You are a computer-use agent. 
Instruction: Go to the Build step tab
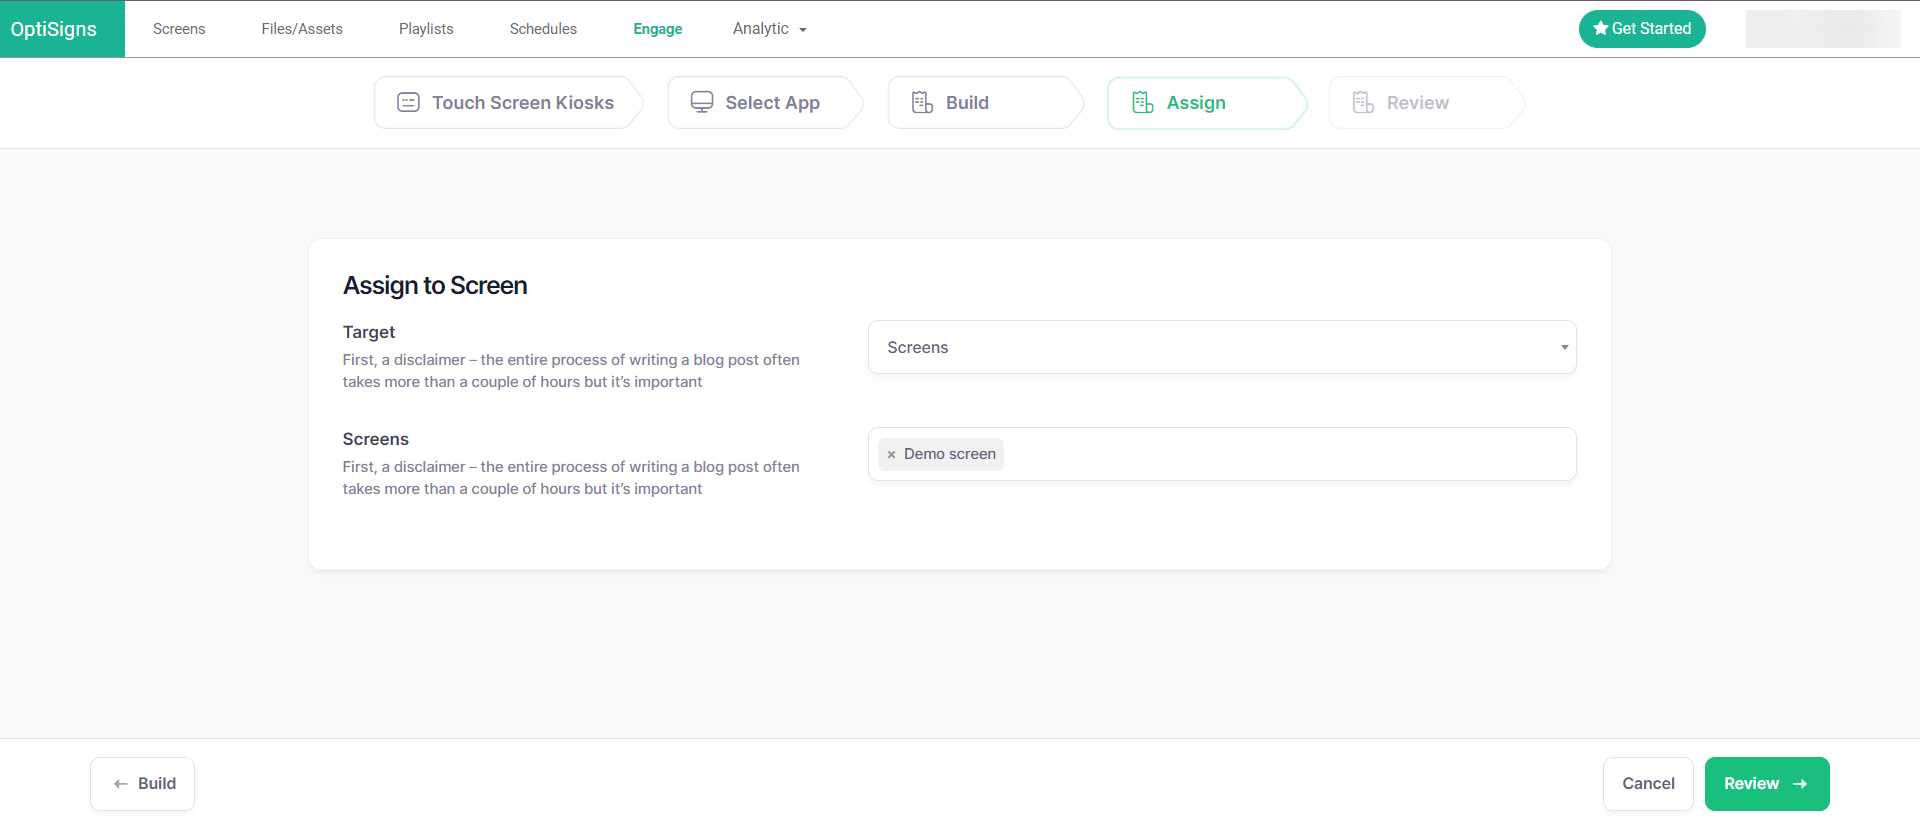984,103
